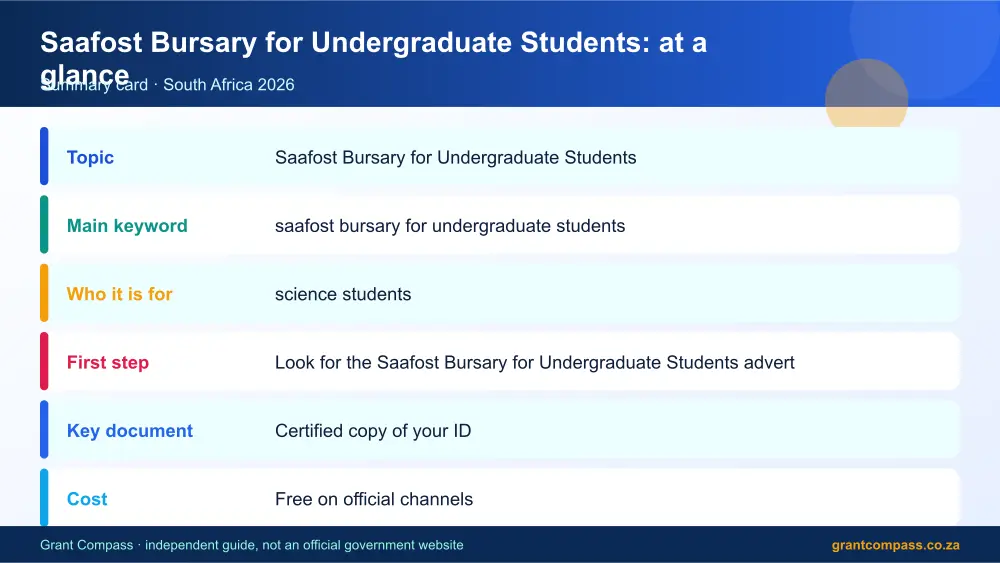Viewport: 1000px width, 563px height.
Task: Open the grantcompass.co.za link
Action: 895,545
